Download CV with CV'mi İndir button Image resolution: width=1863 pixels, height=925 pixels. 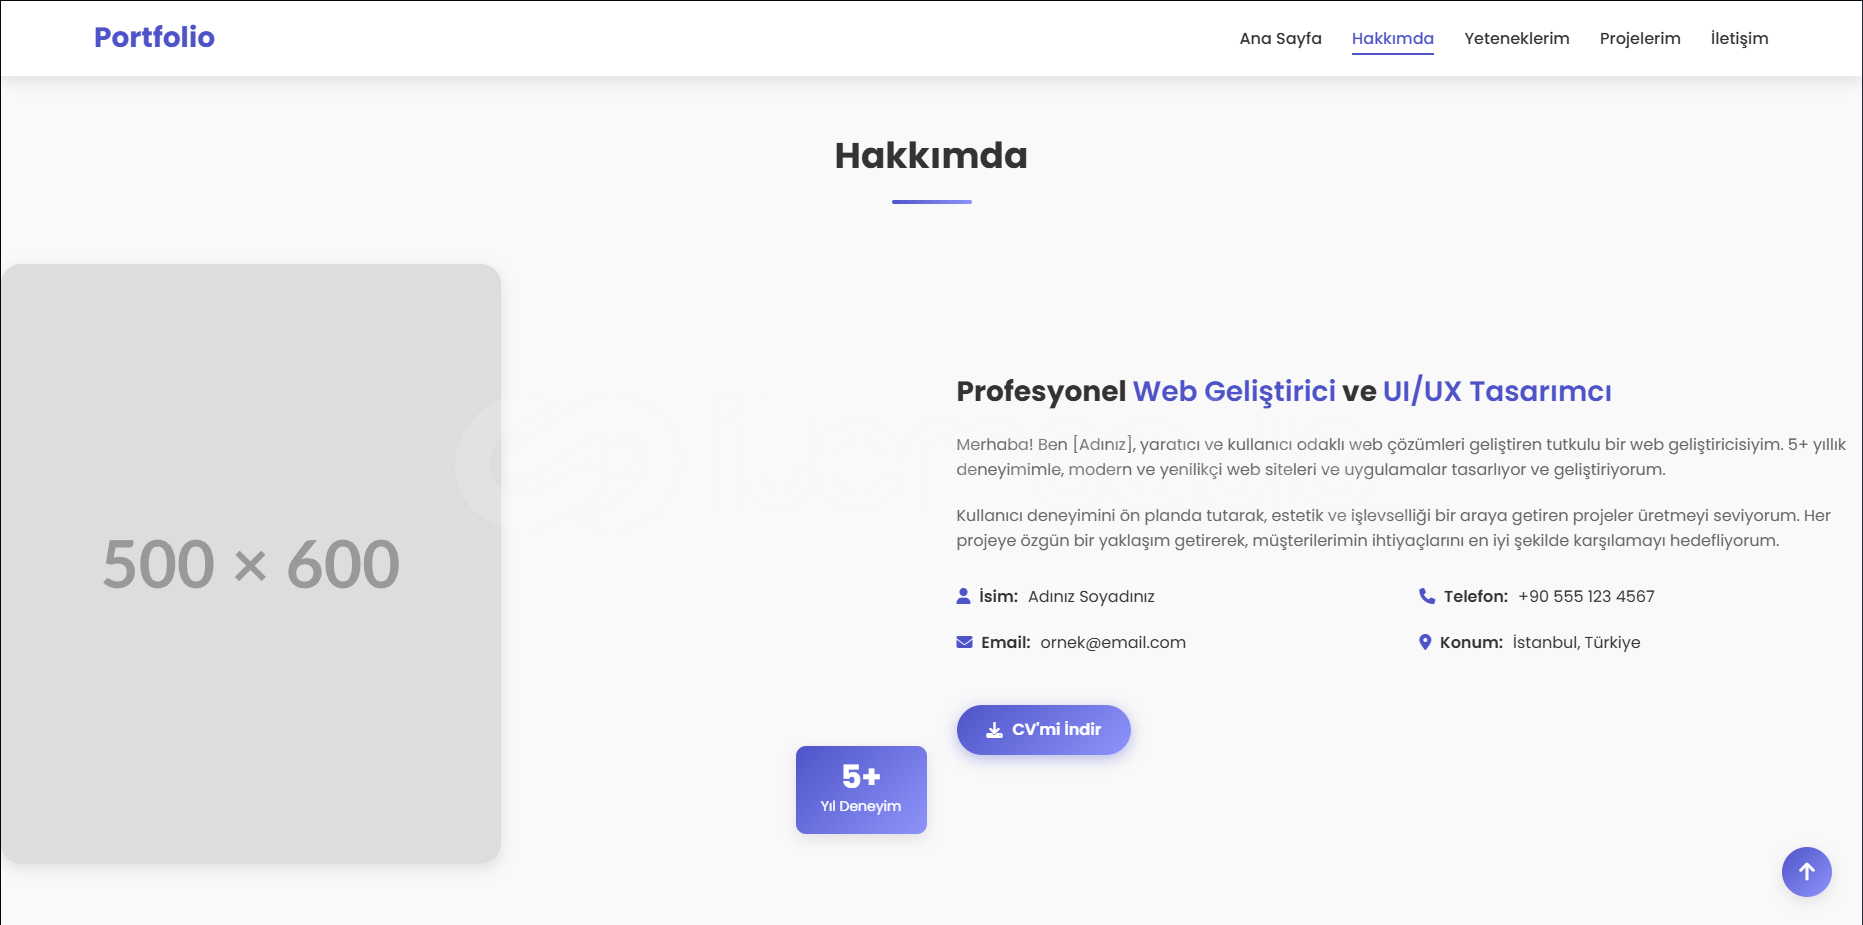1043,730
